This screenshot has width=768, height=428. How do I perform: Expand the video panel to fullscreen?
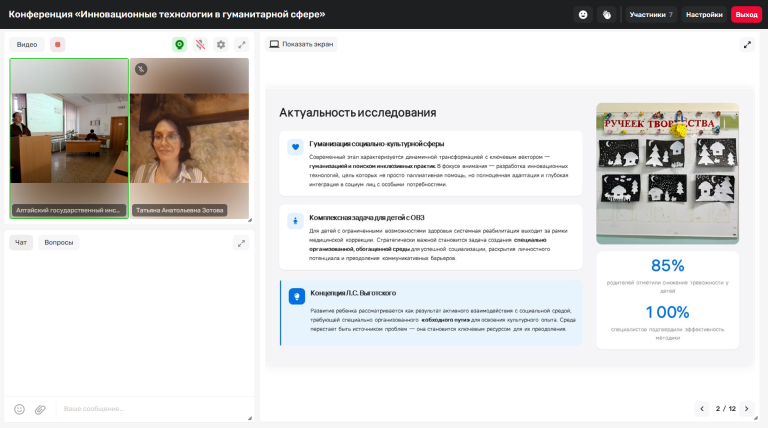coord(241,45)
